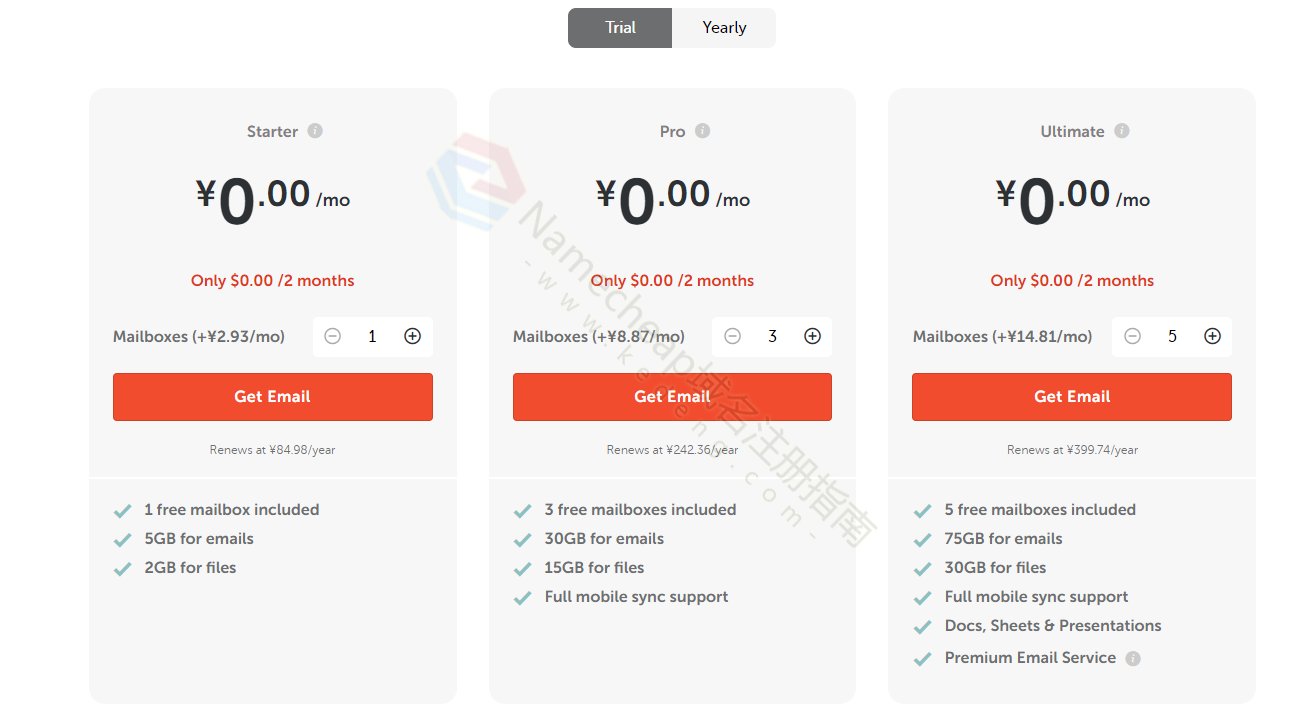Viewport: 1315px width, 721px height.
Task: Click the info icon beside Pro plan
Action: point(703,131)
